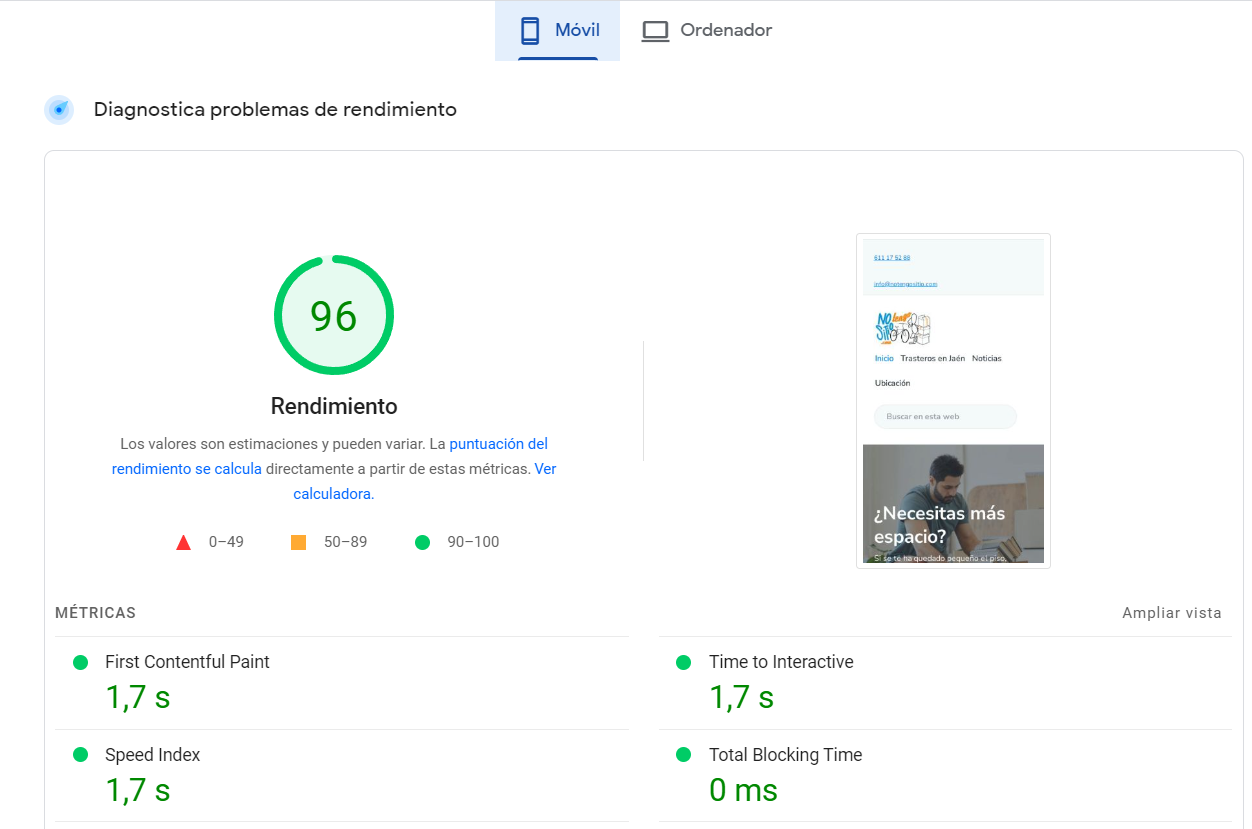Viewport: 1252px width, 829px height.
Task: Click the 'MÉTRICAS' section label
Action: 95,613
